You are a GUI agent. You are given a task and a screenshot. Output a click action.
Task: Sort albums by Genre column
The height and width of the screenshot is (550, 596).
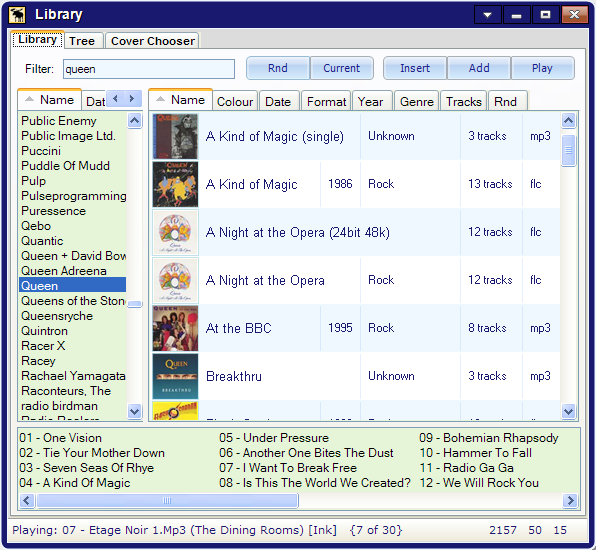417,101
